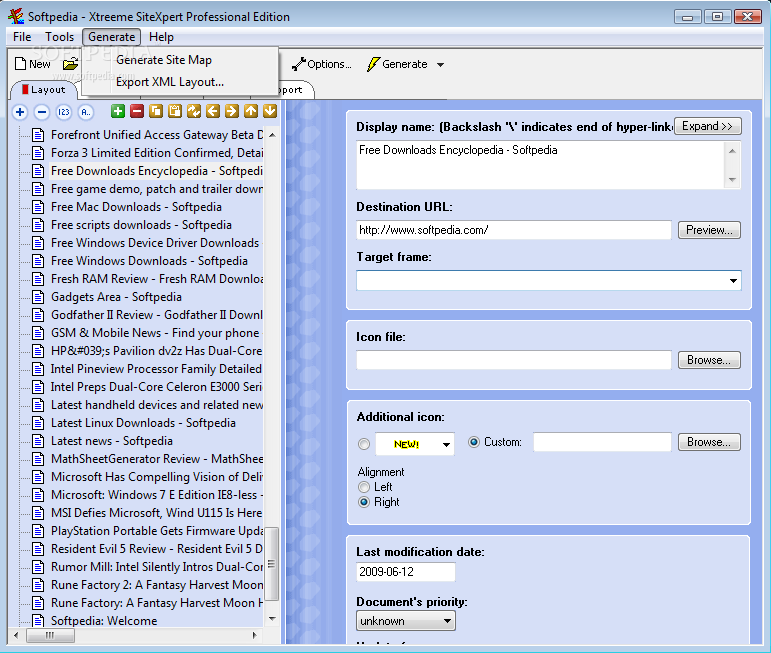
Task: Click the Display name text area
Action: 541,165
